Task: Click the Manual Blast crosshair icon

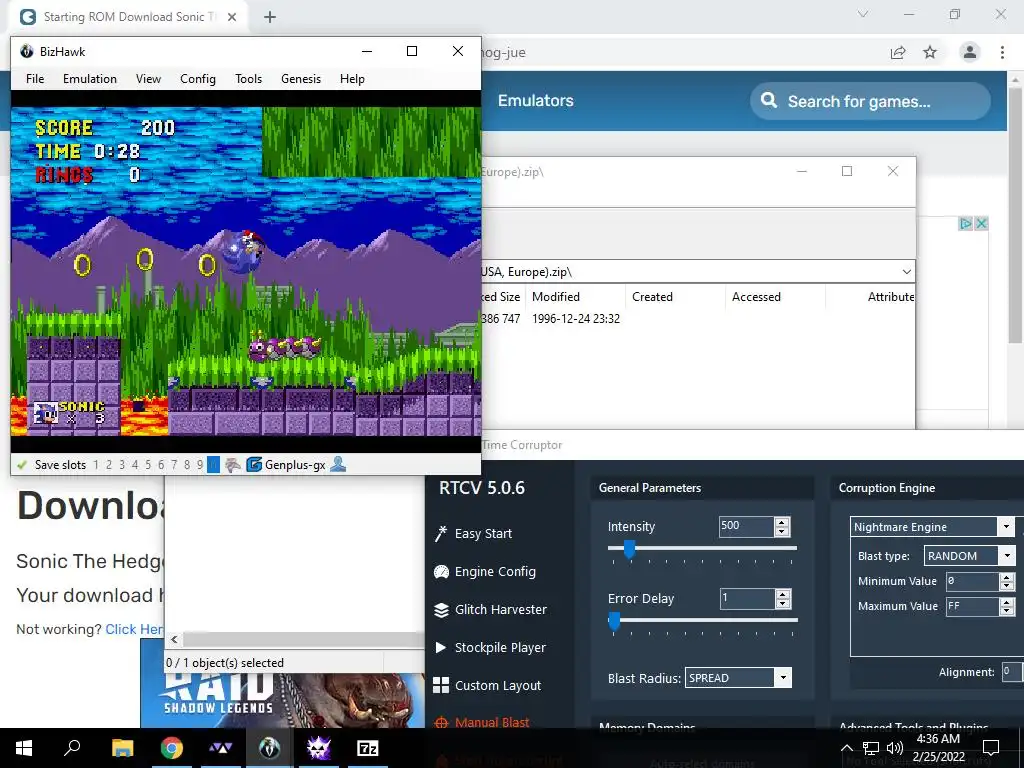Action: tap(441, 722)
